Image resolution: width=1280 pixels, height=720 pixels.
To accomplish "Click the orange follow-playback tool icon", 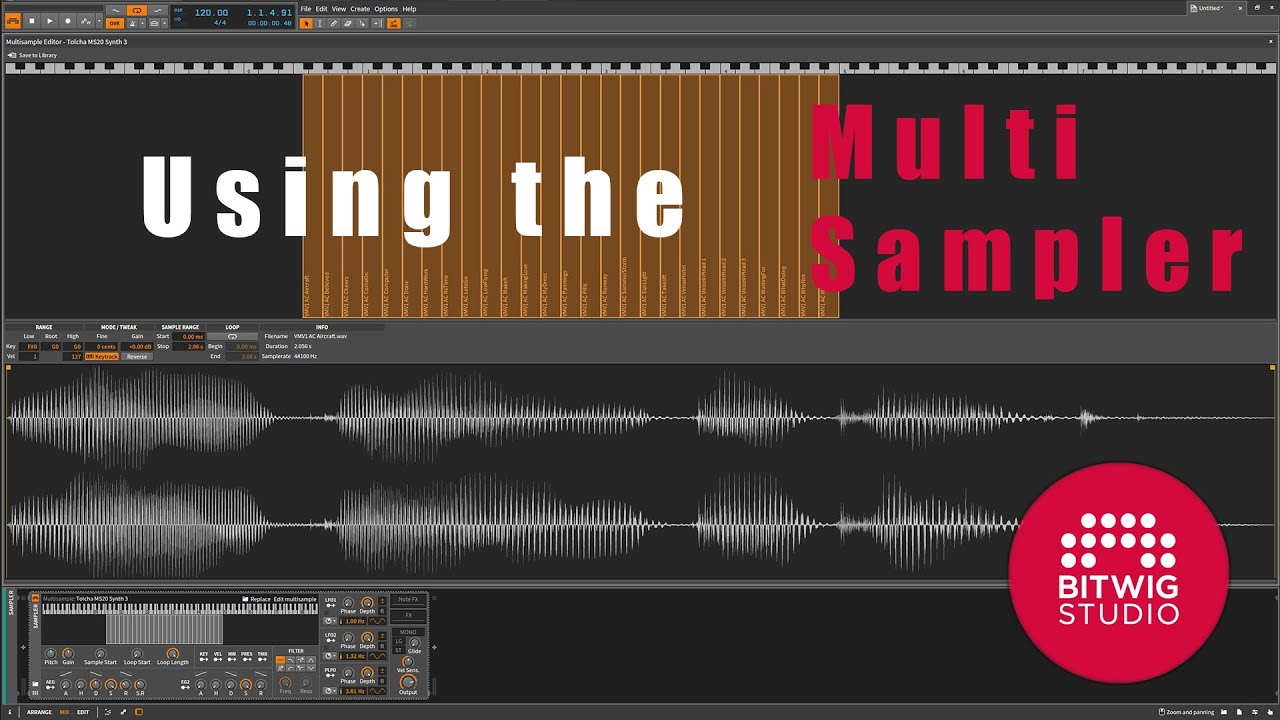I will pyautogui.click(x=394, y=23).
